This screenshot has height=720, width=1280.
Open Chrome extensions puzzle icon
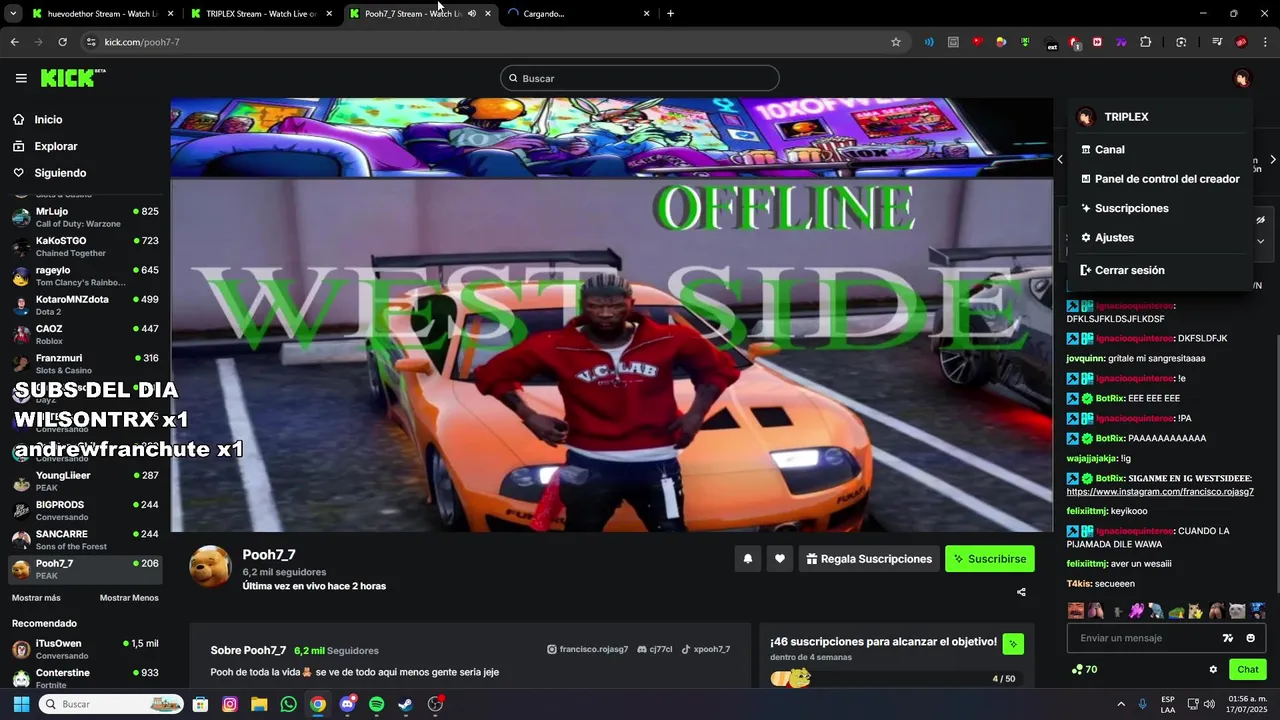[1146, 42]
